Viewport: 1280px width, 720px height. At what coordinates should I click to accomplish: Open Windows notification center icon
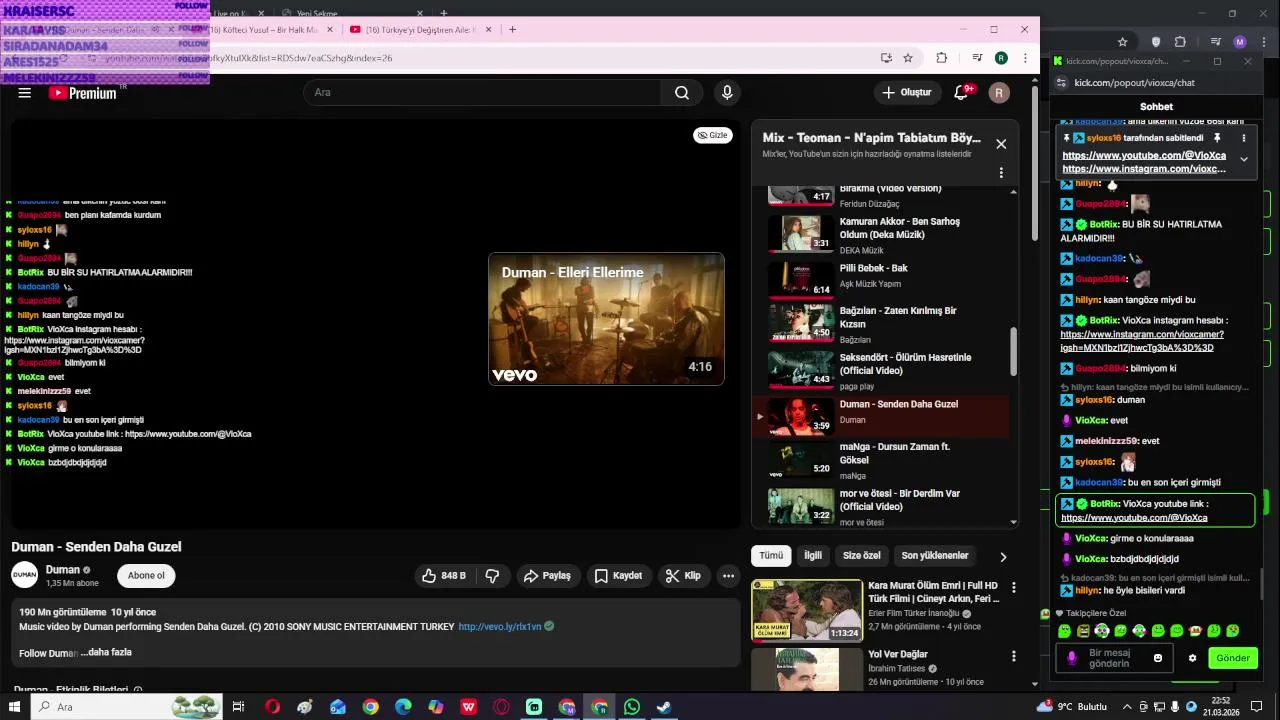pos(1257,707)
